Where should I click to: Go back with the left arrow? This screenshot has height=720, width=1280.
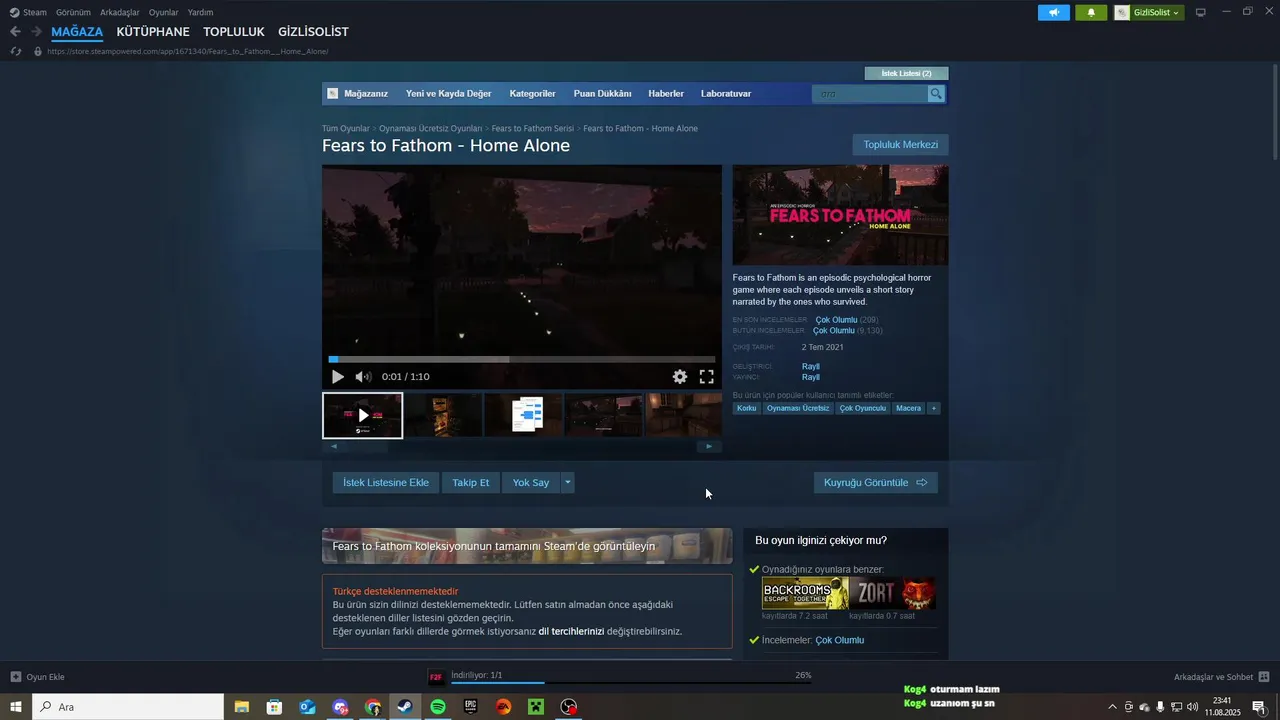tap(15, 32)
